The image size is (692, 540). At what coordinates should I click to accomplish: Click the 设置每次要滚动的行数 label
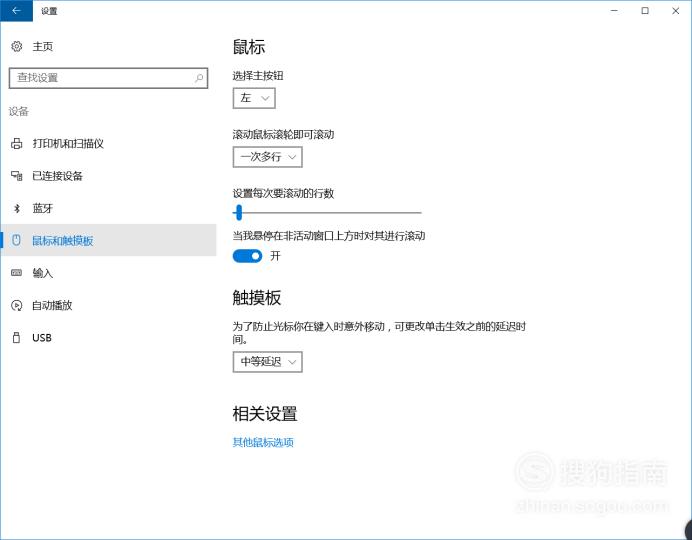click(x=283, y=193)
